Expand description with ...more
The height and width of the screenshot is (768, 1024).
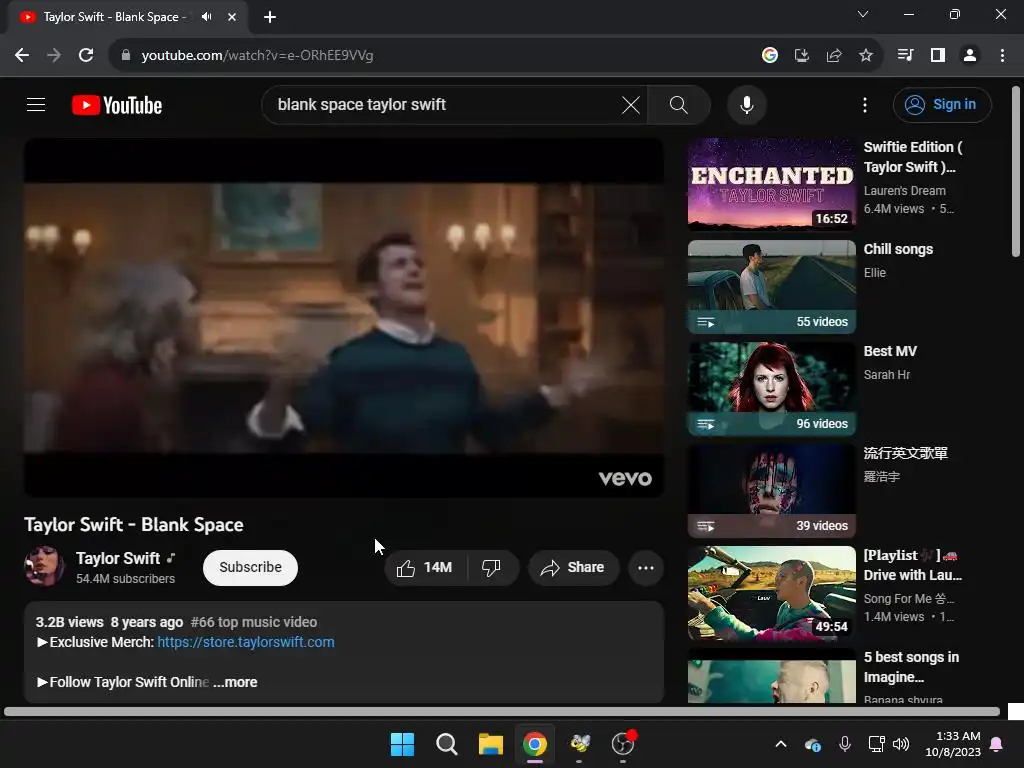click(x=235, y=682)
